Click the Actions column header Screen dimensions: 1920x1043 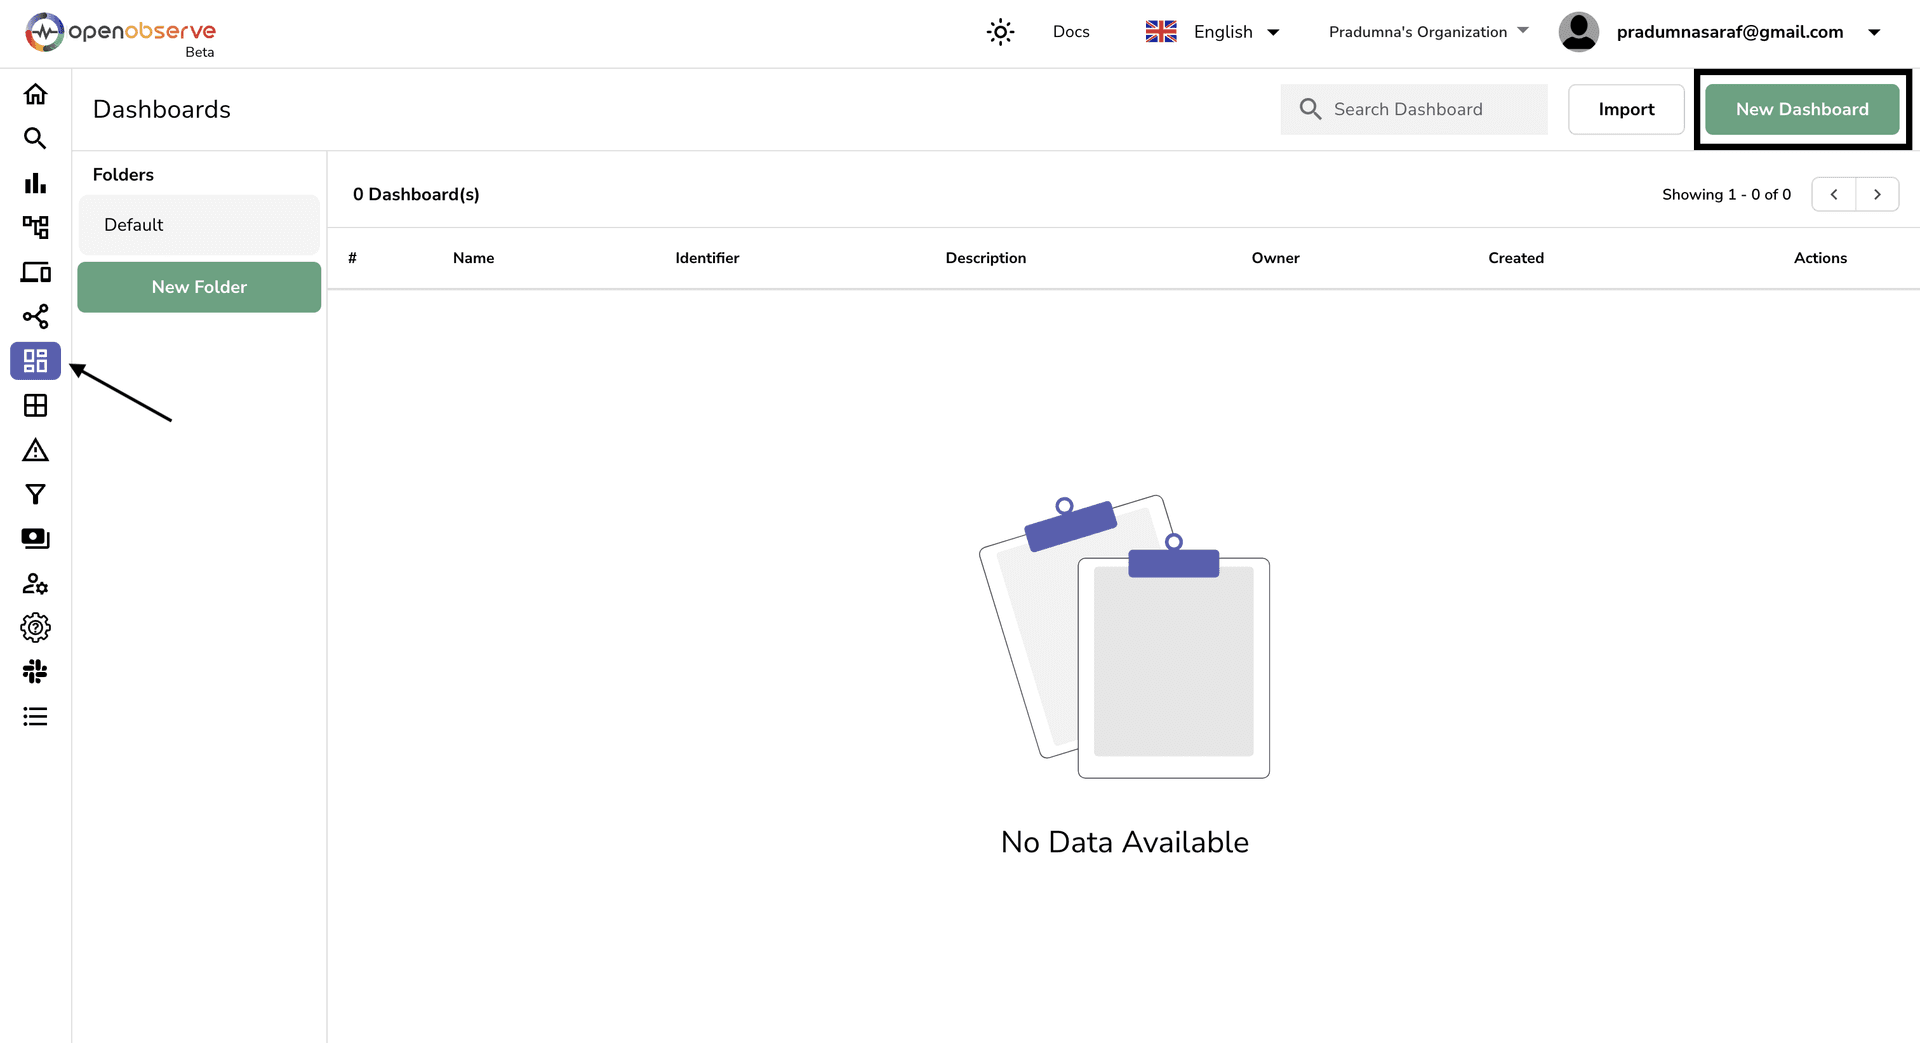pos(1820,258)
